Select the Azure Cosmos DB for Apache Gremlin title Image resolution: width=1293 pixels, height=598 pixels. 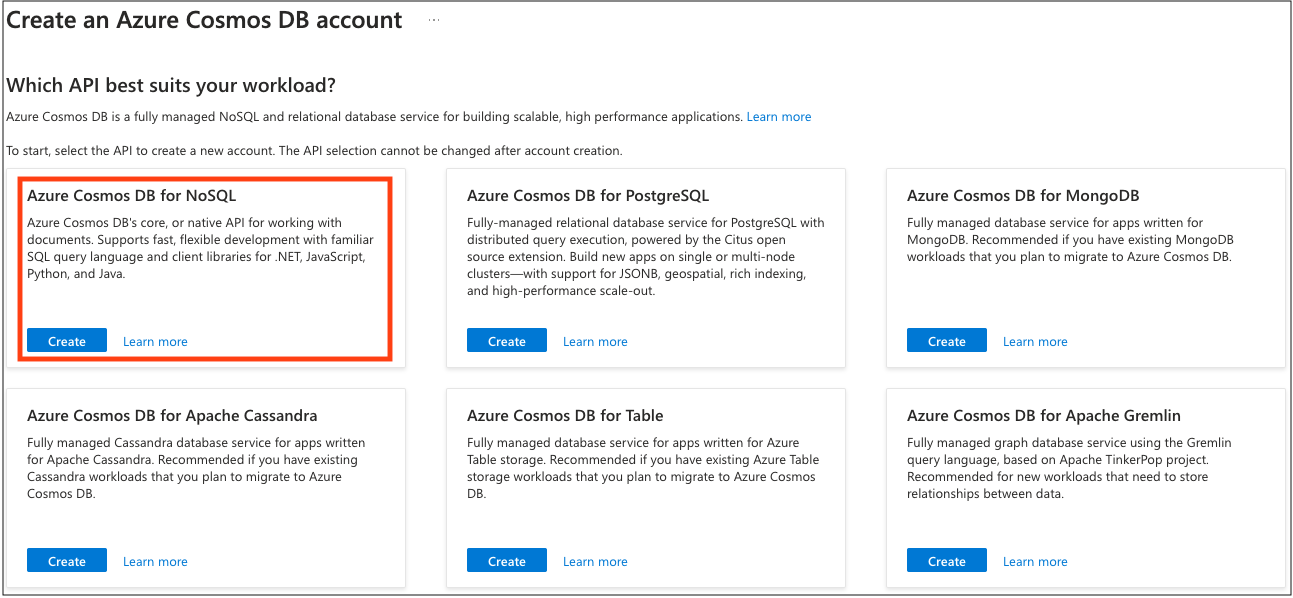(1044, 416)
